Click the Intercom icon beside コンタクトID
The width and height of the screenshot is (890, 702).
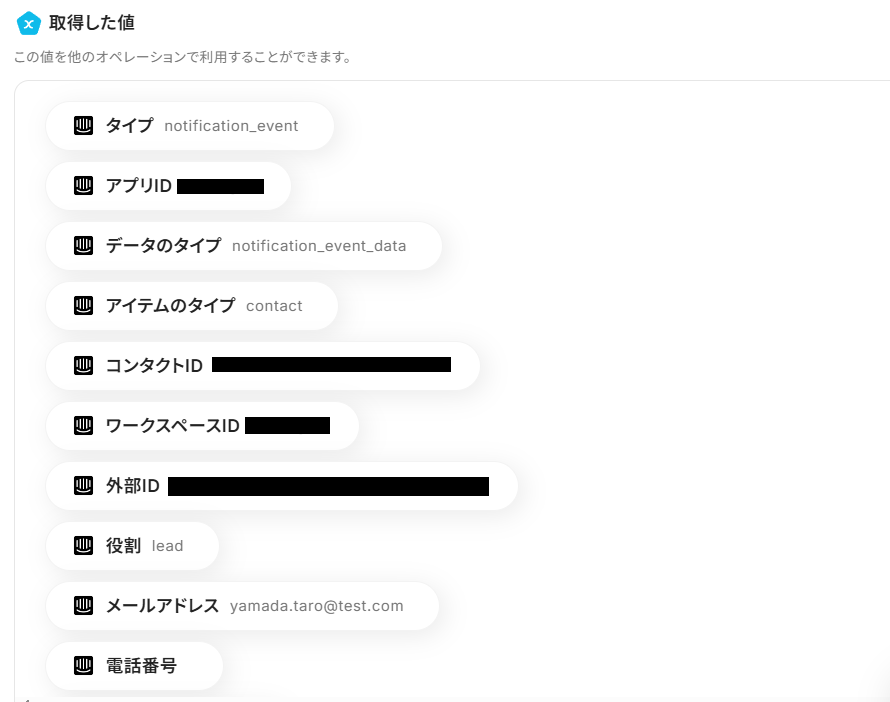[84, 366]
